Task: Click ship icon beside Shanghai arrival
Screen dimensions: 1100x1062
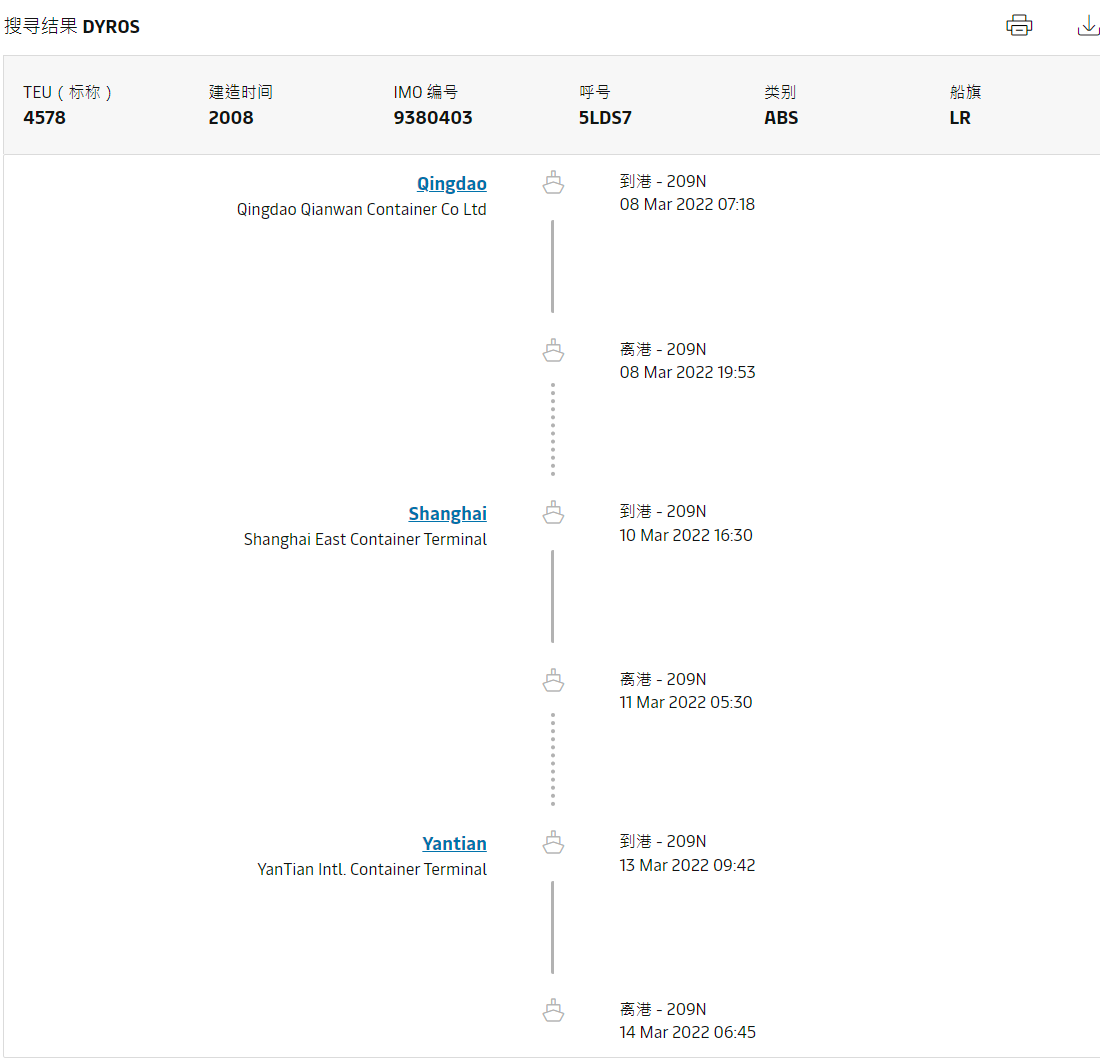Action: pyautogui.click(x=553, y=513)
